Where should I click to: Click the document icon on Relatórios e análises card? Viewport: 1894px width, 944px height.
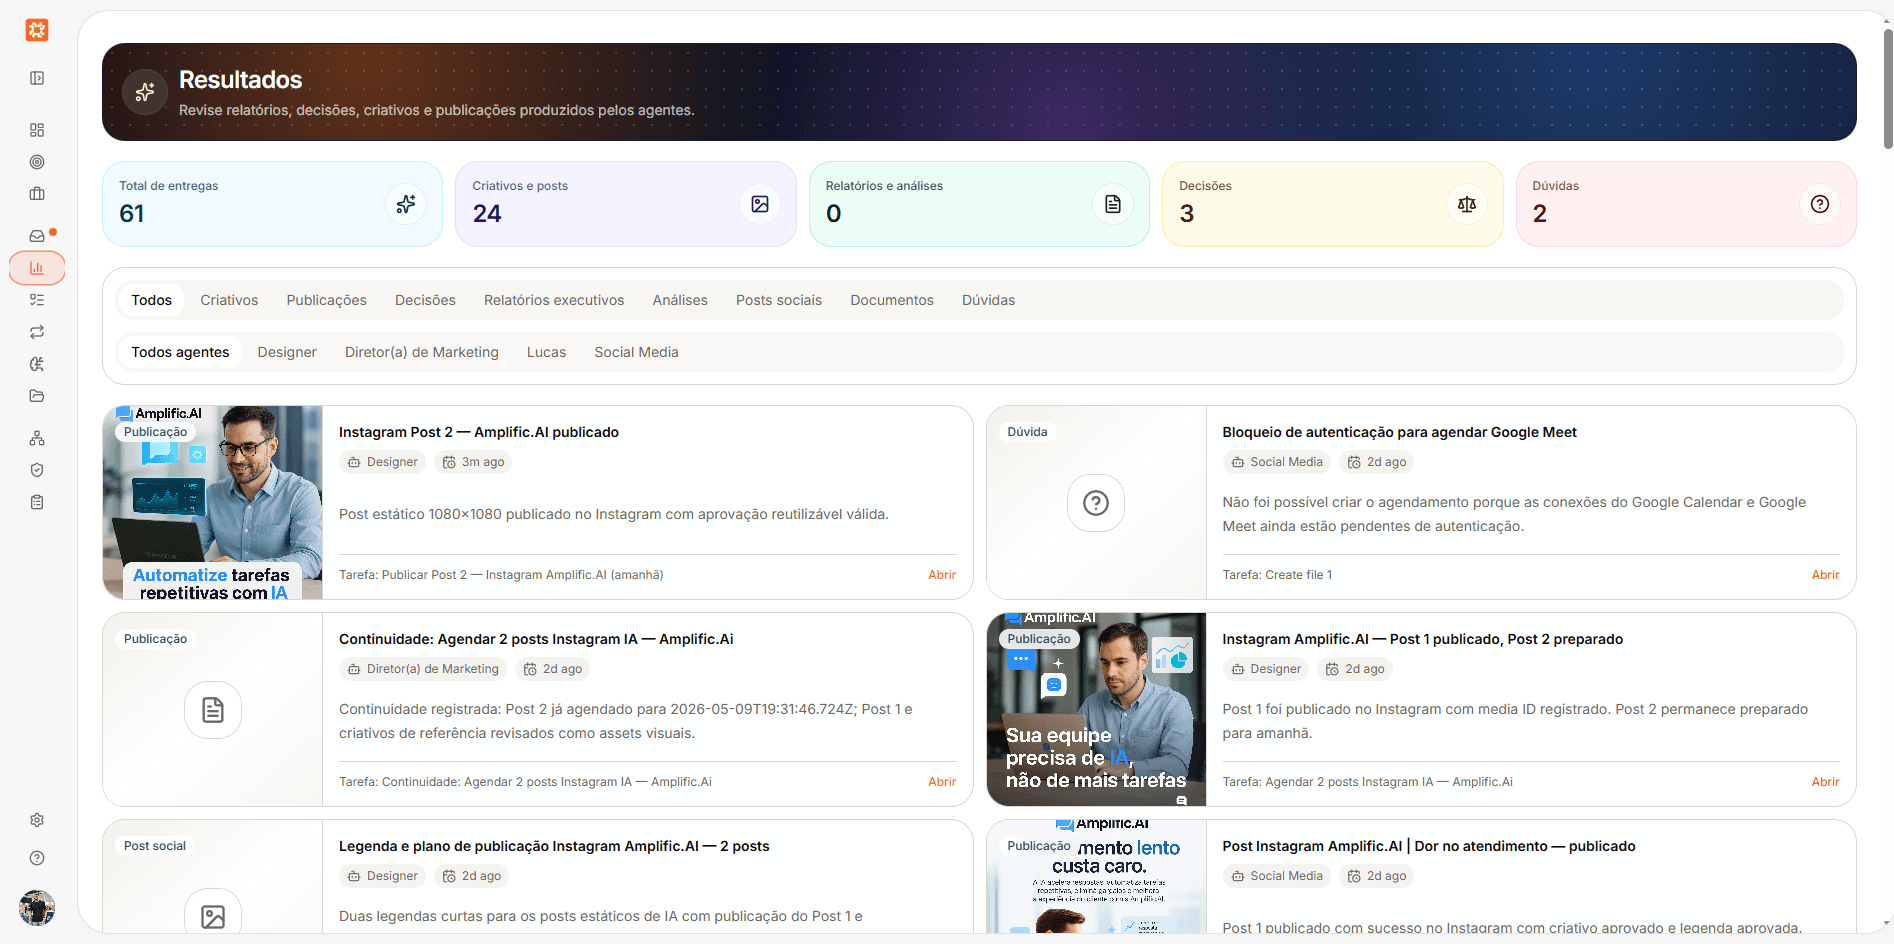[x=1113, y=204]
